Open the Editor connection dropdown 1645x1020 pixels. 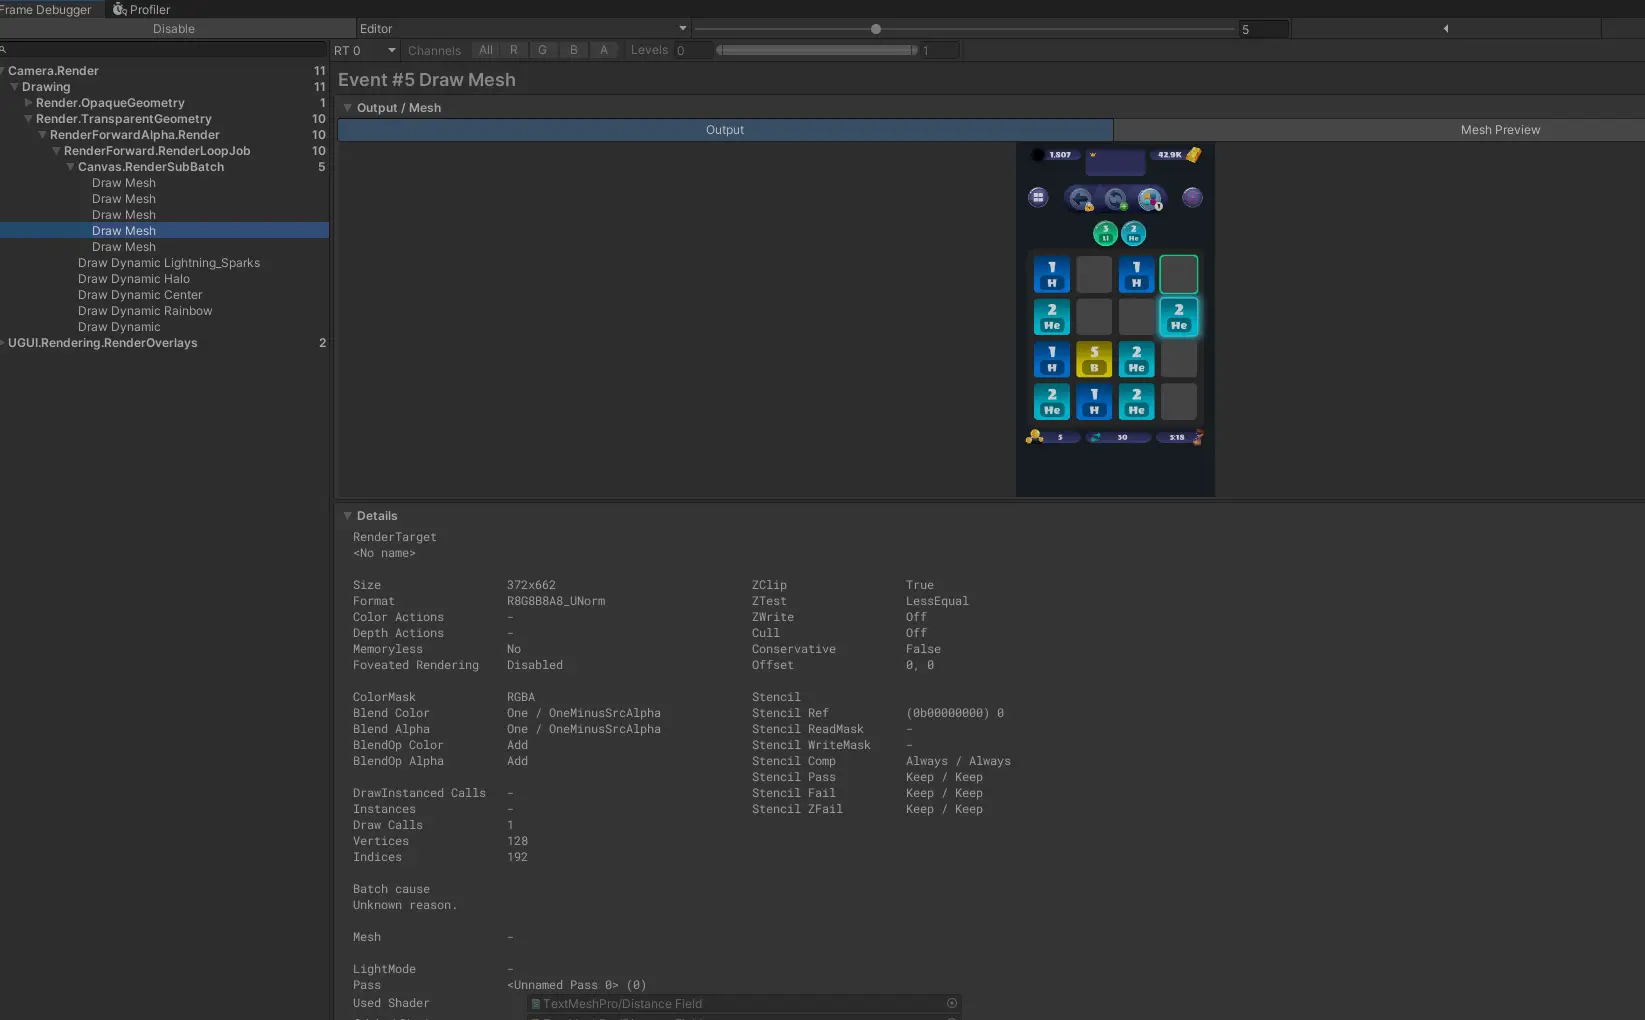[x=523, y=29]
